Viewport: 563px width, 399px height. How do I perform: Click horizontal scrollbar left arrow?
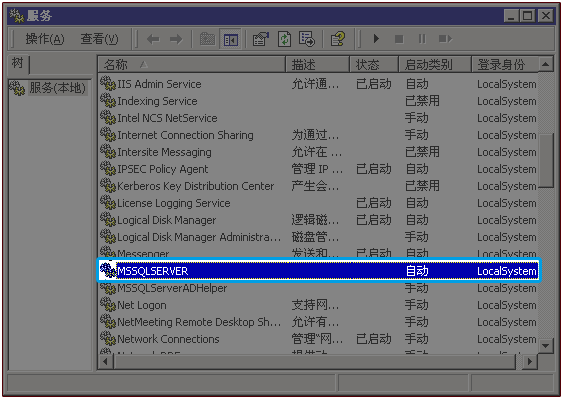[105, 361]
